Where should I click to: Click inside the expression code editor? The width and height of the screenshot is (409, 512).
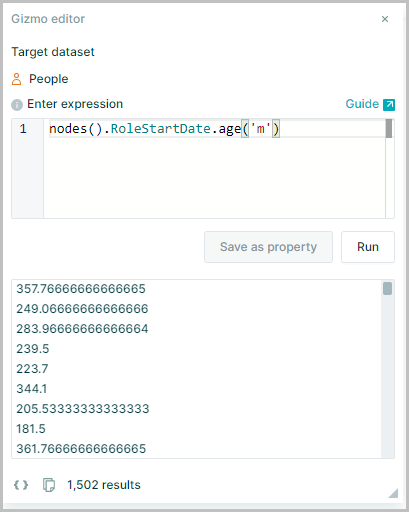[x=214, y=169]
